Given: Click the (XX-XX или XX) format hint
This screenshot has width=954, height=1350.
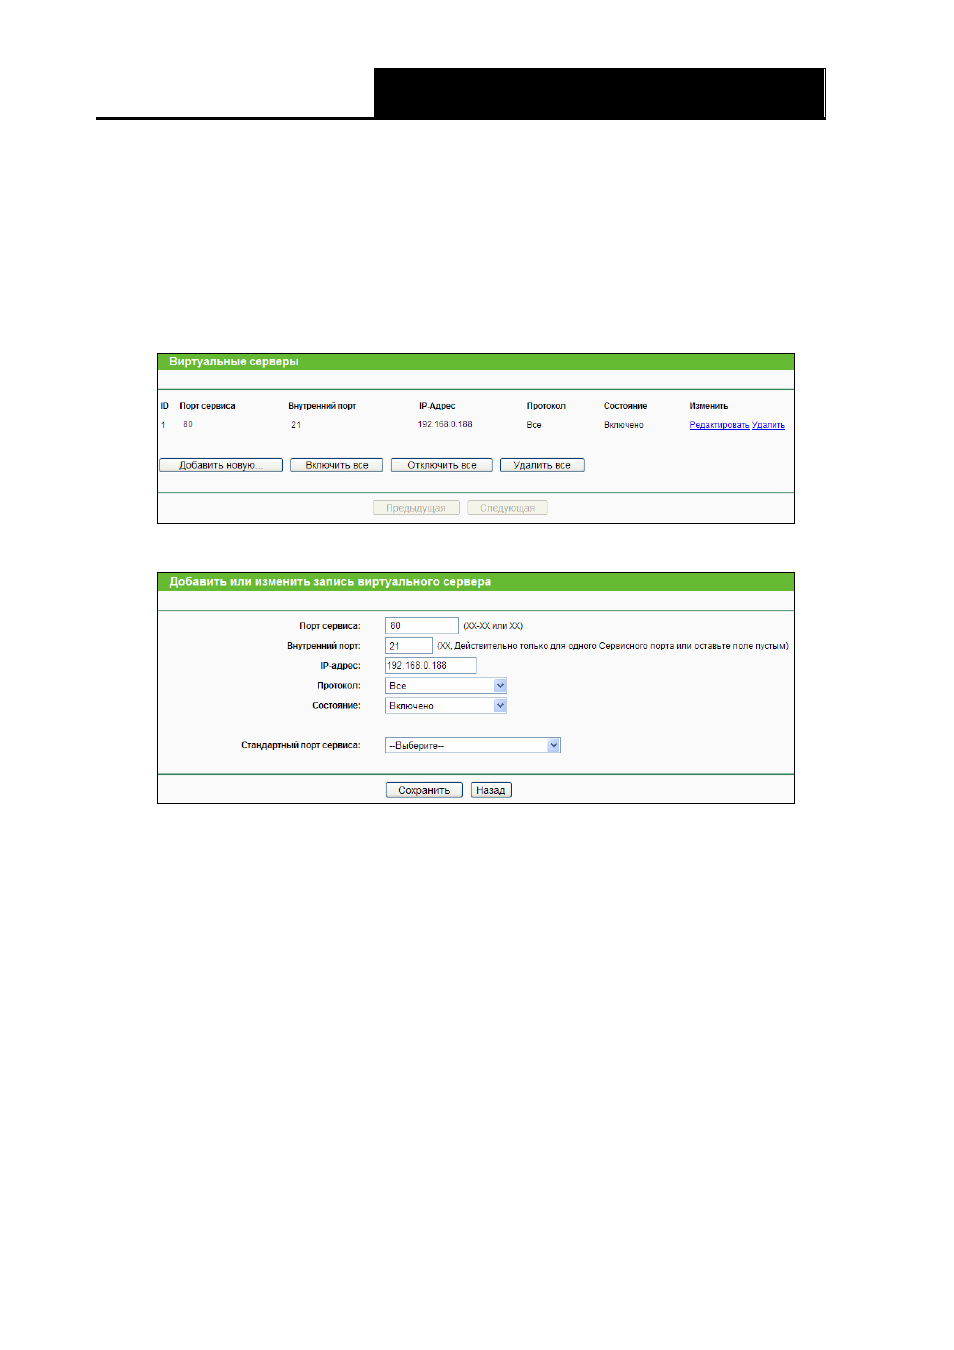Looking at the screenshot, I should [493, 626].
